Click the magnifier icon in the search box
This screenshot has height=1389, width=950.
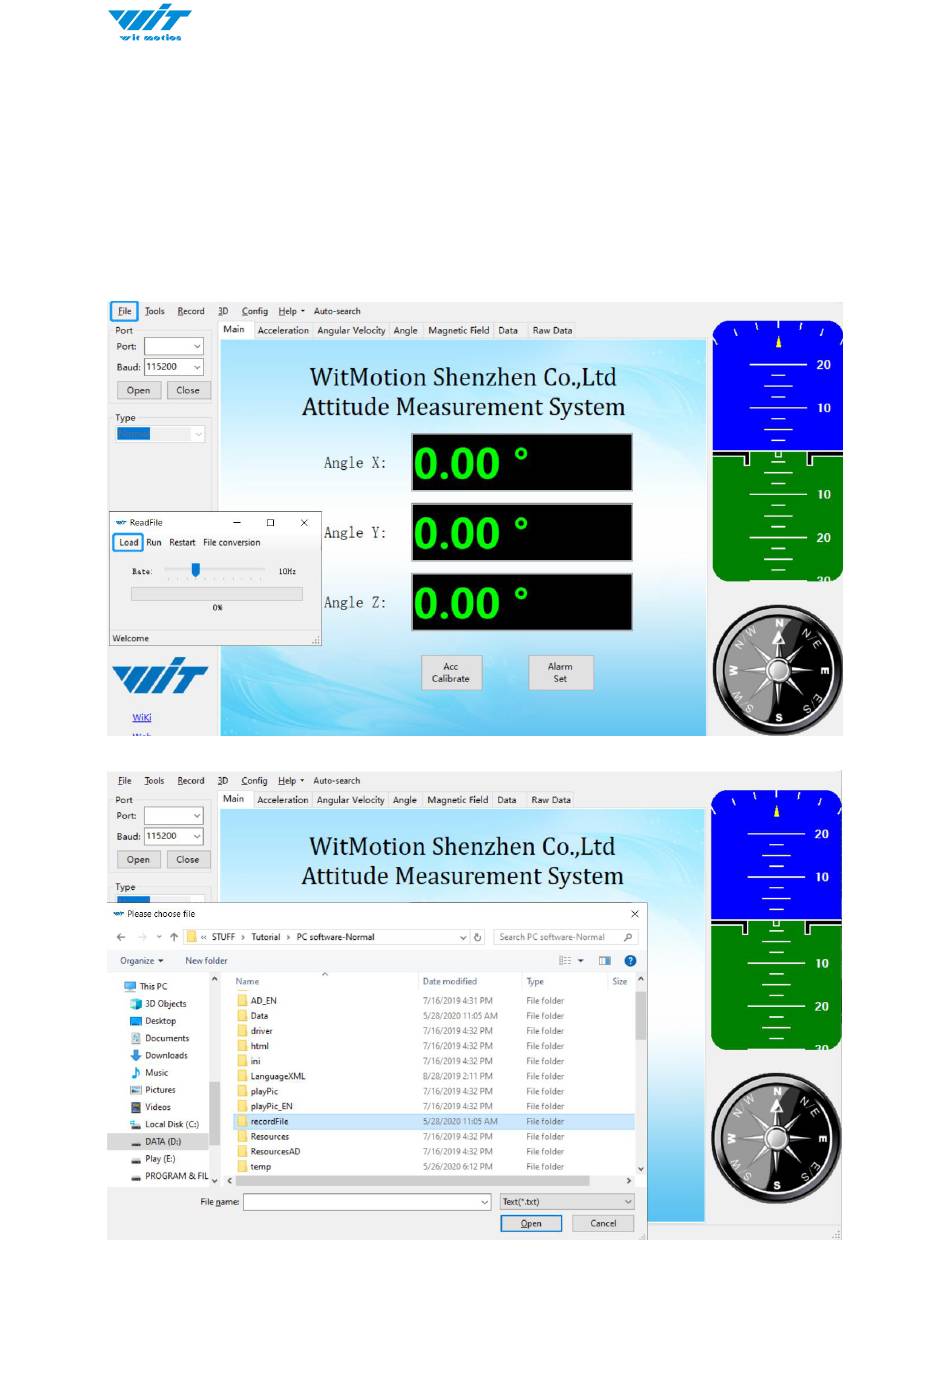[628, 937]
